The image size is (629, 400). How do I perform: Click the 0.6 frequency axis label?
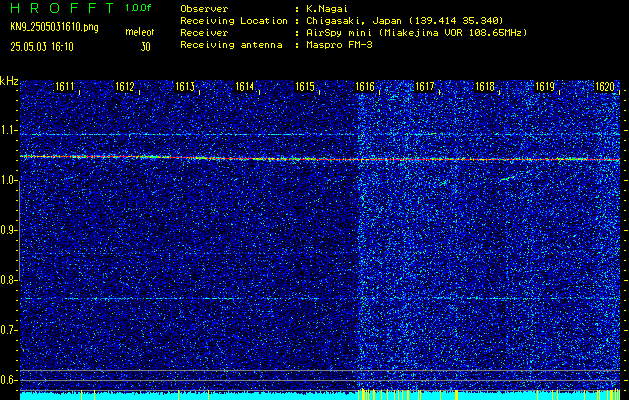point(8,380)
